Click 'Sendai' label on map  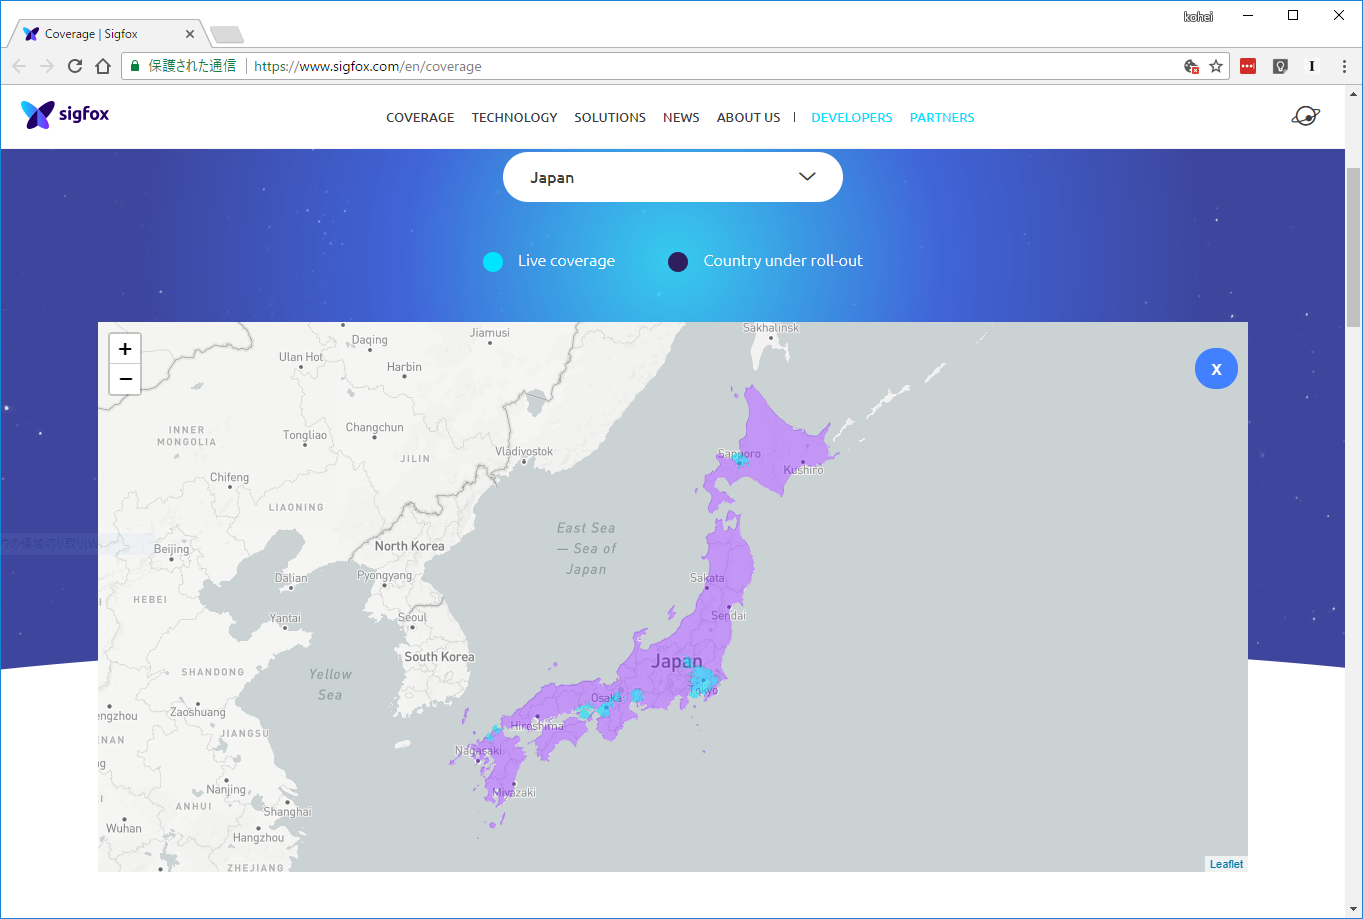[x=728, y=616]
